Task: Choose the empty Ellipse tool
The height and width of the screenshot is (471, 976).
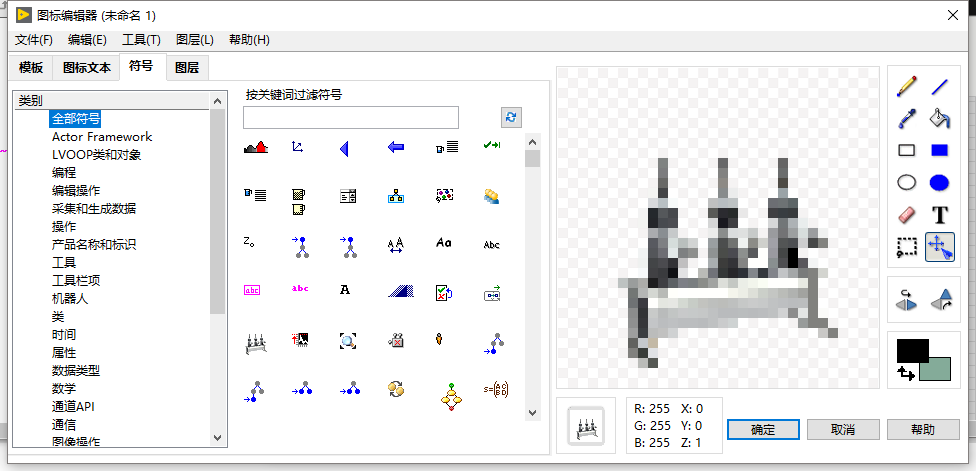Action: tap(907, 182)
